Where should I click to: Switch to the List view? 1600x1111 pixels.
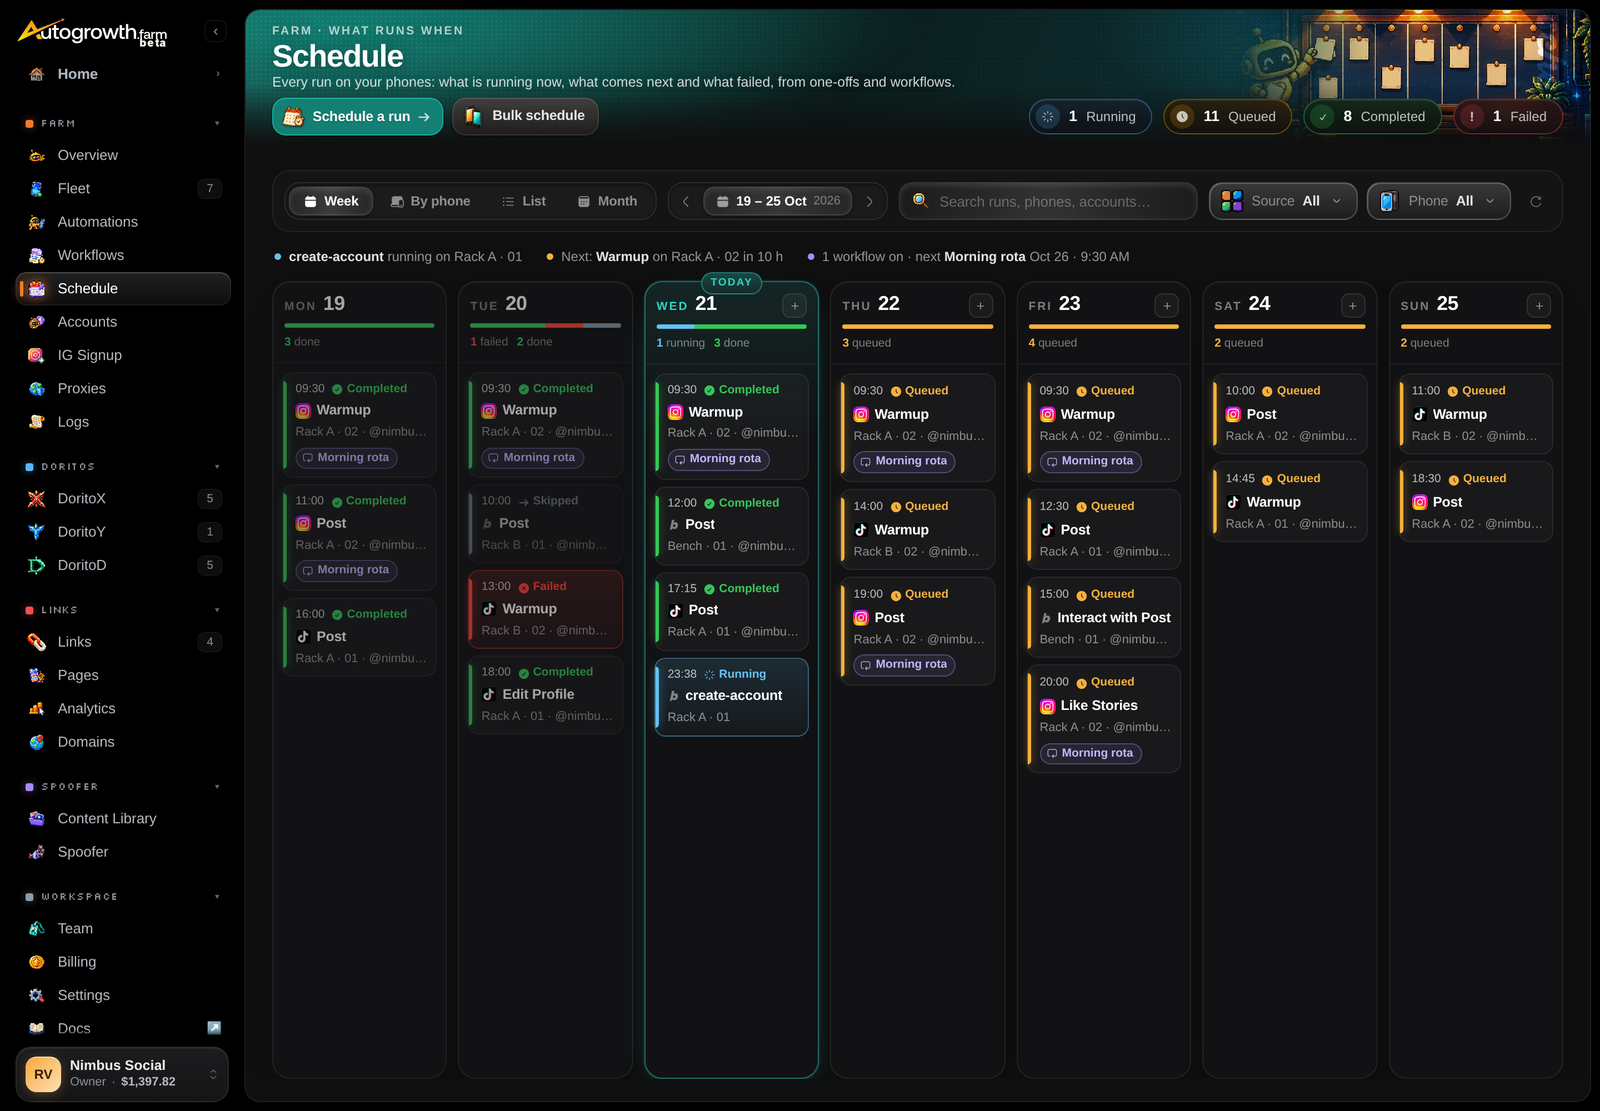524,202
